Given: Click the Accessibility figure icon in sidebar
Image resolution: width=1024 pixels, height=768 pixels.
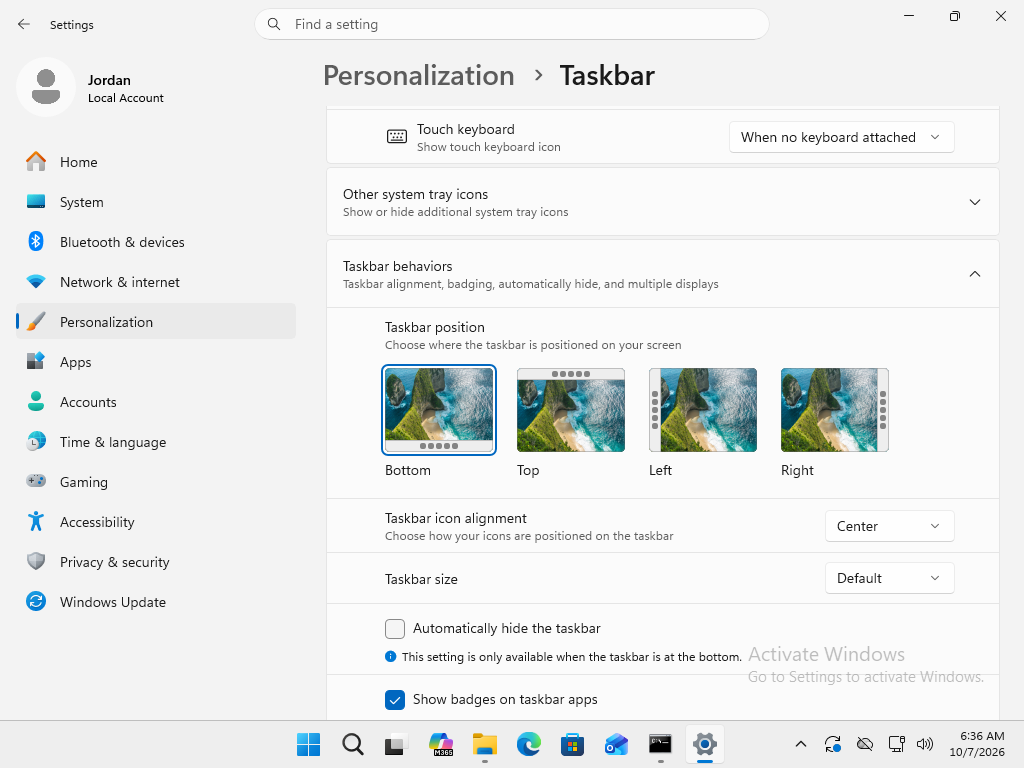Looking at the screenshot, I should point(36,521).
